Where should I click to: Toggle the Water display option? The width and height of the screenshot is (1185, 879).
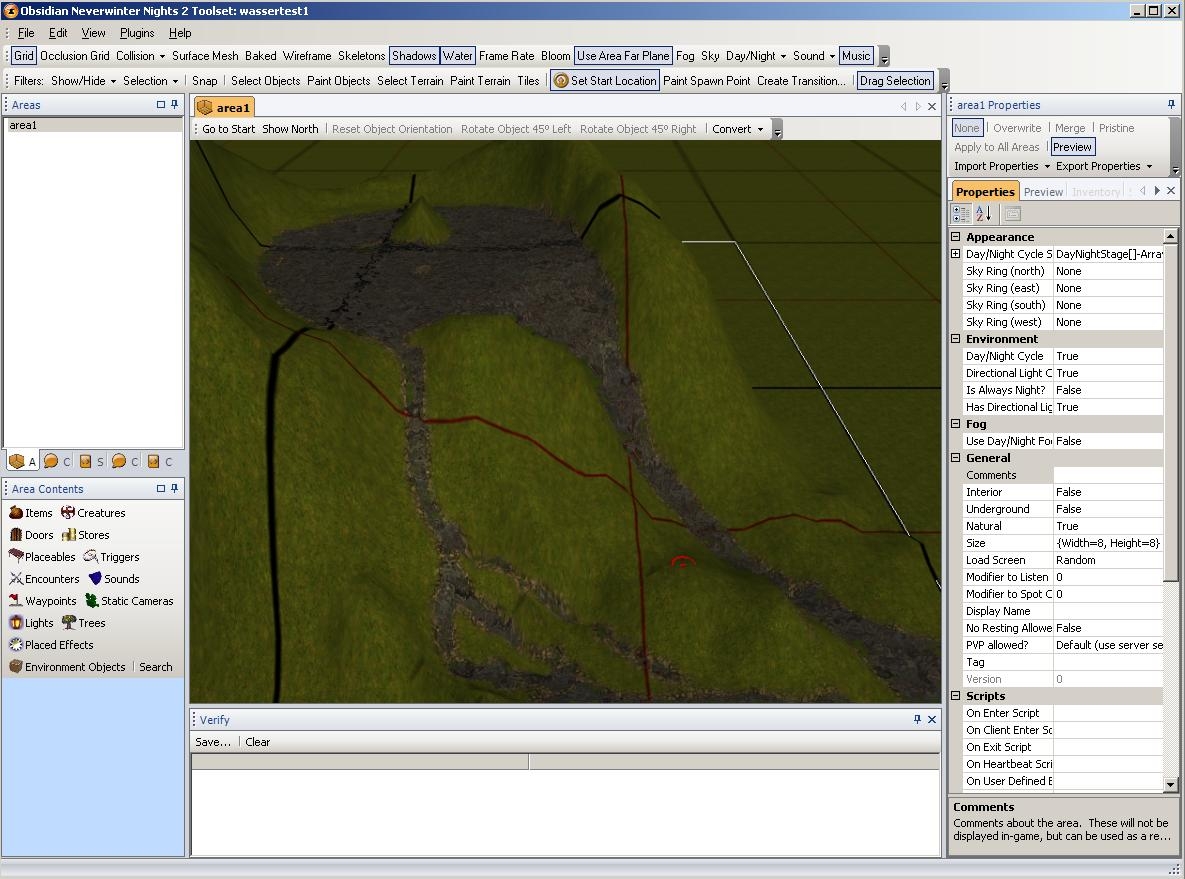[x=458, y=56]
